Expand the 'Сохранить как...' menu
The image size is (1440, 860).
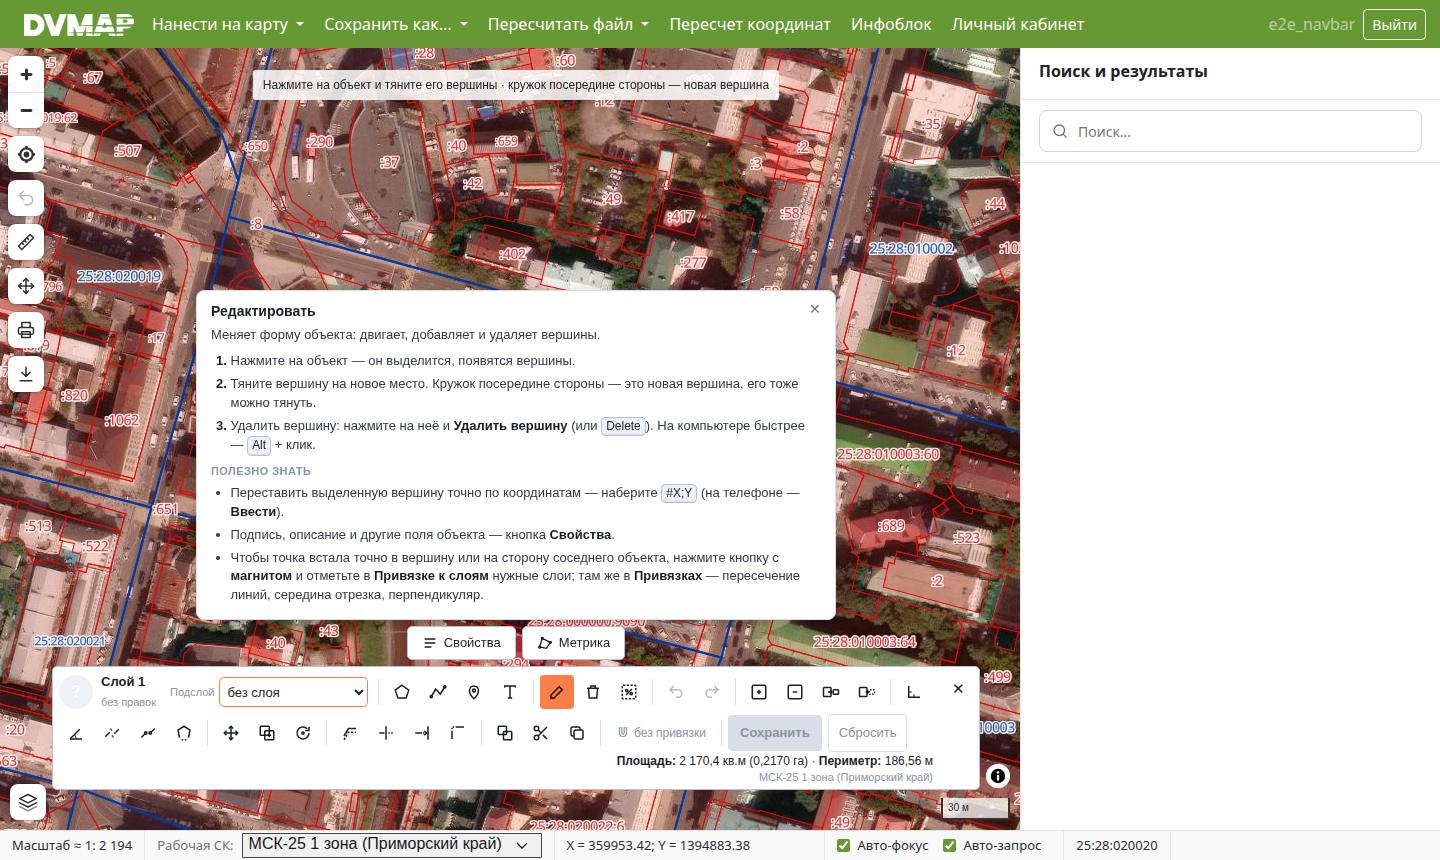[x=396, y=24]
